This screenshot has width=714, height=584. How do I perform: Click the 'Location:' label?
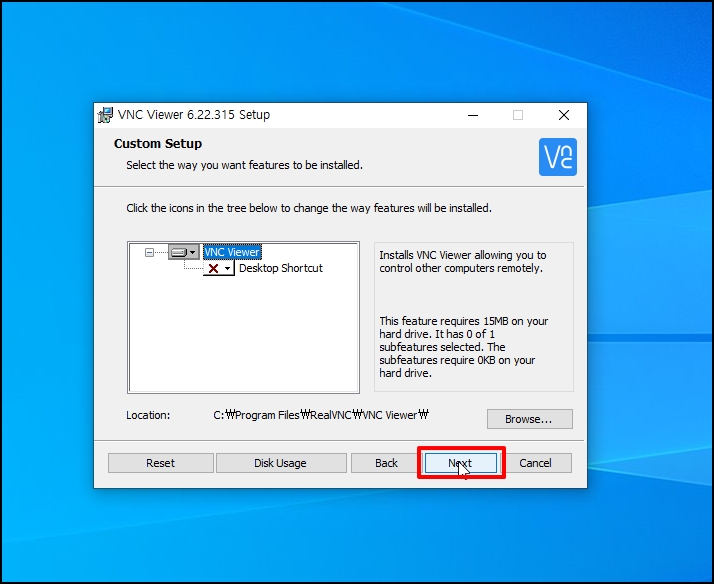(148, 415)
